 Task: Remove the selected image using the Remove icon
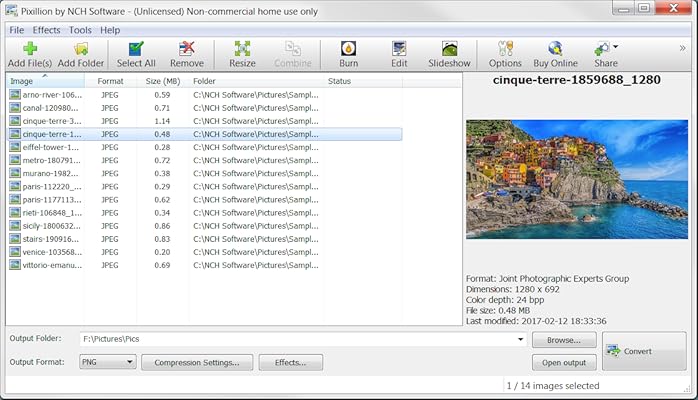click(x=187, y=48)
